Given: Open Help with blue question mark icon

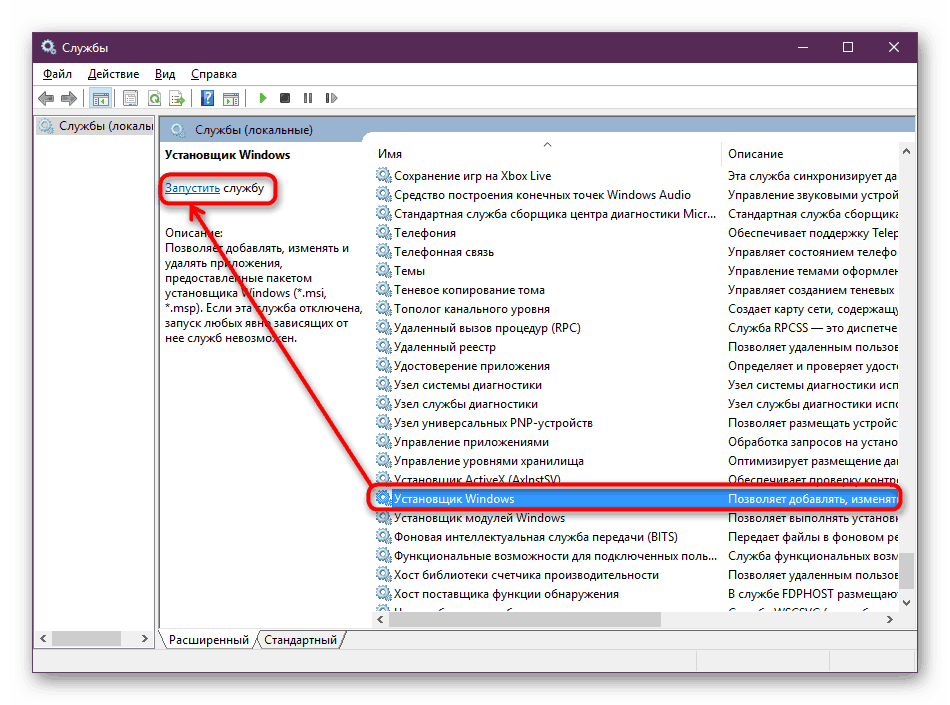Looking at the screenshot, I should point(207,98).
